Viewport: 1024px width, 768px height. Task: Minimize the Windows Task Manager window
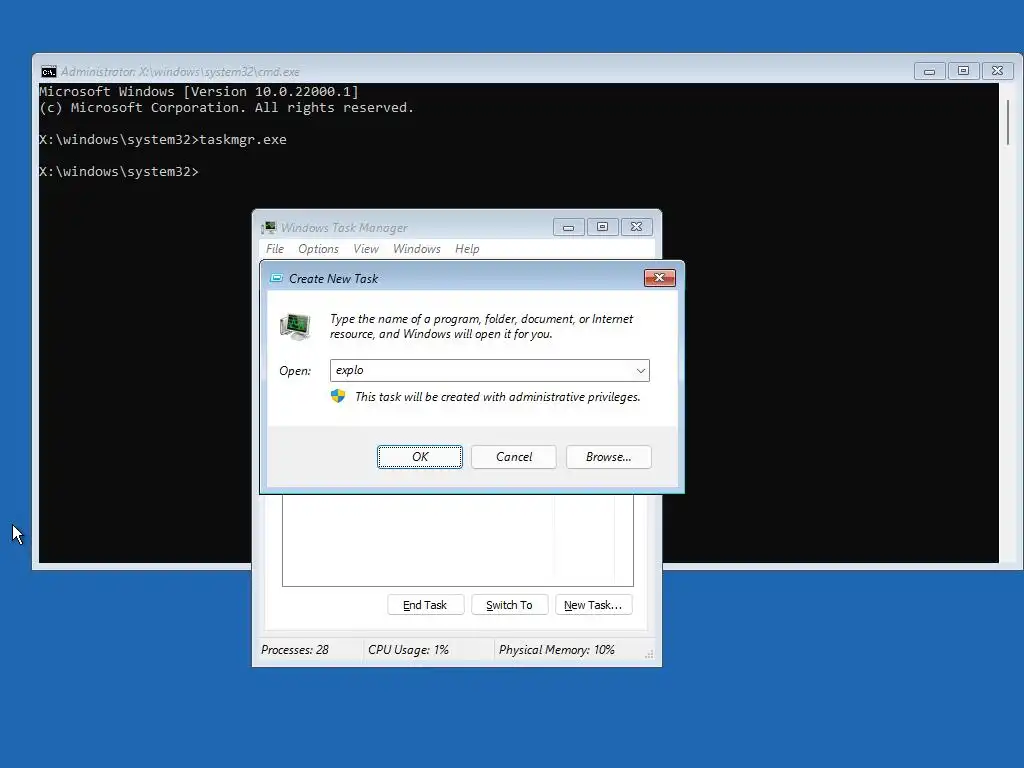(x=568, y=227)
